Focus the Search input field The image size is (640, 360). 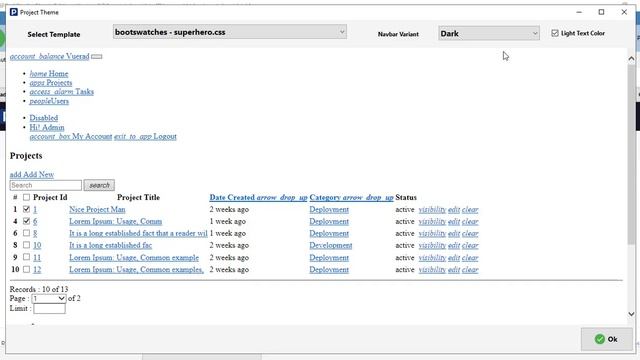coord(46,185)
